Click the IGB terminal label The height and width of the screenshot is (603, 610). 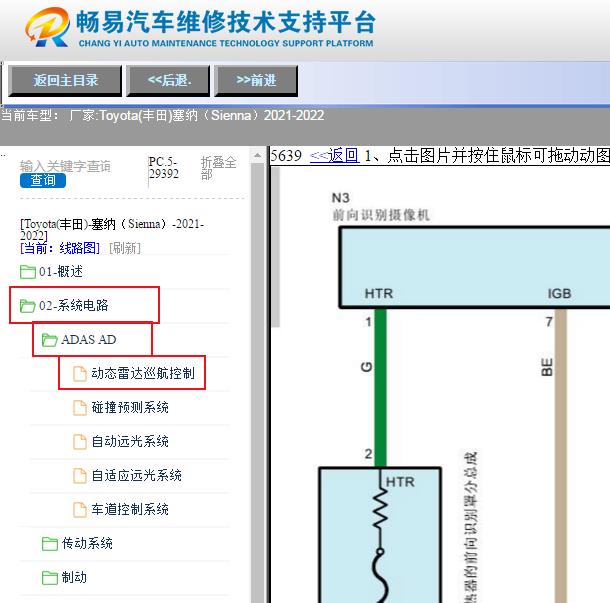click(559, 293)
